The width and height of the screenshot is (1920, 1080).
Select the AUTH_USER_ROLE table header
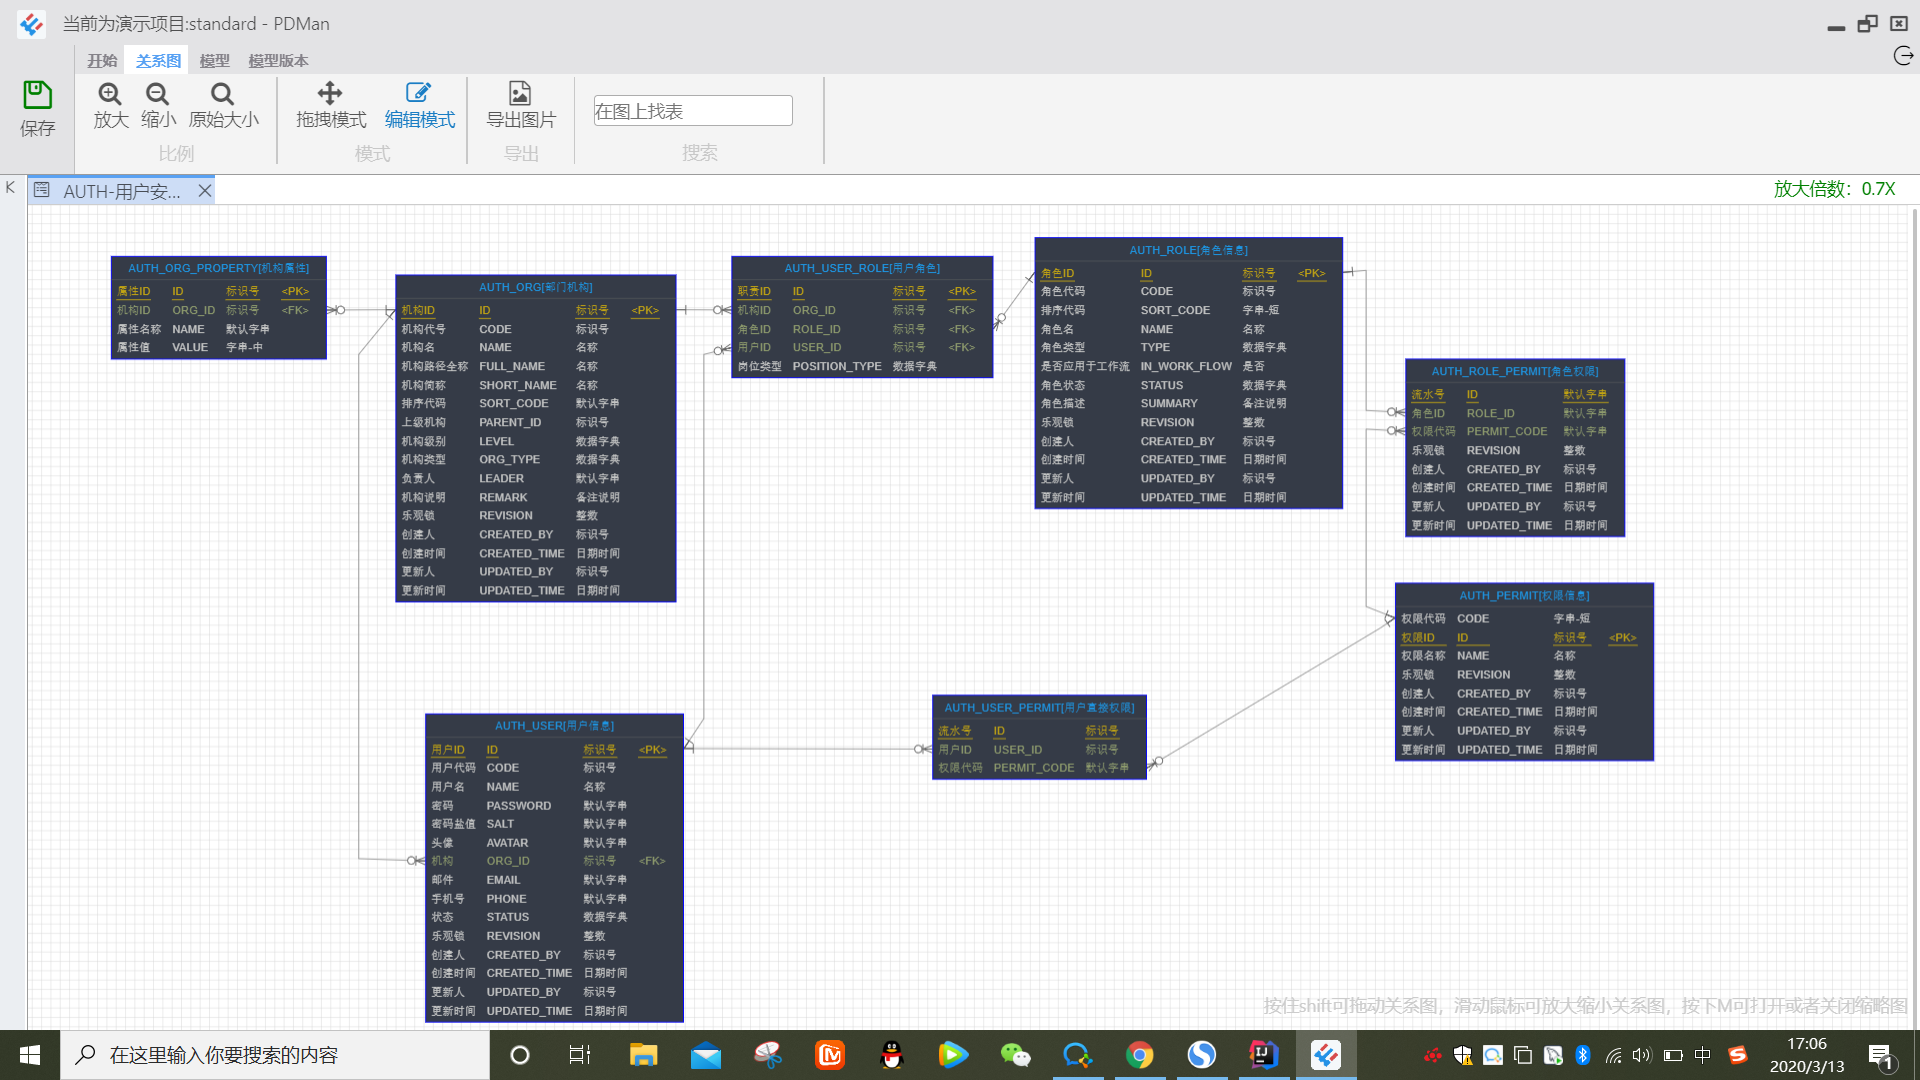click(862, 268)
